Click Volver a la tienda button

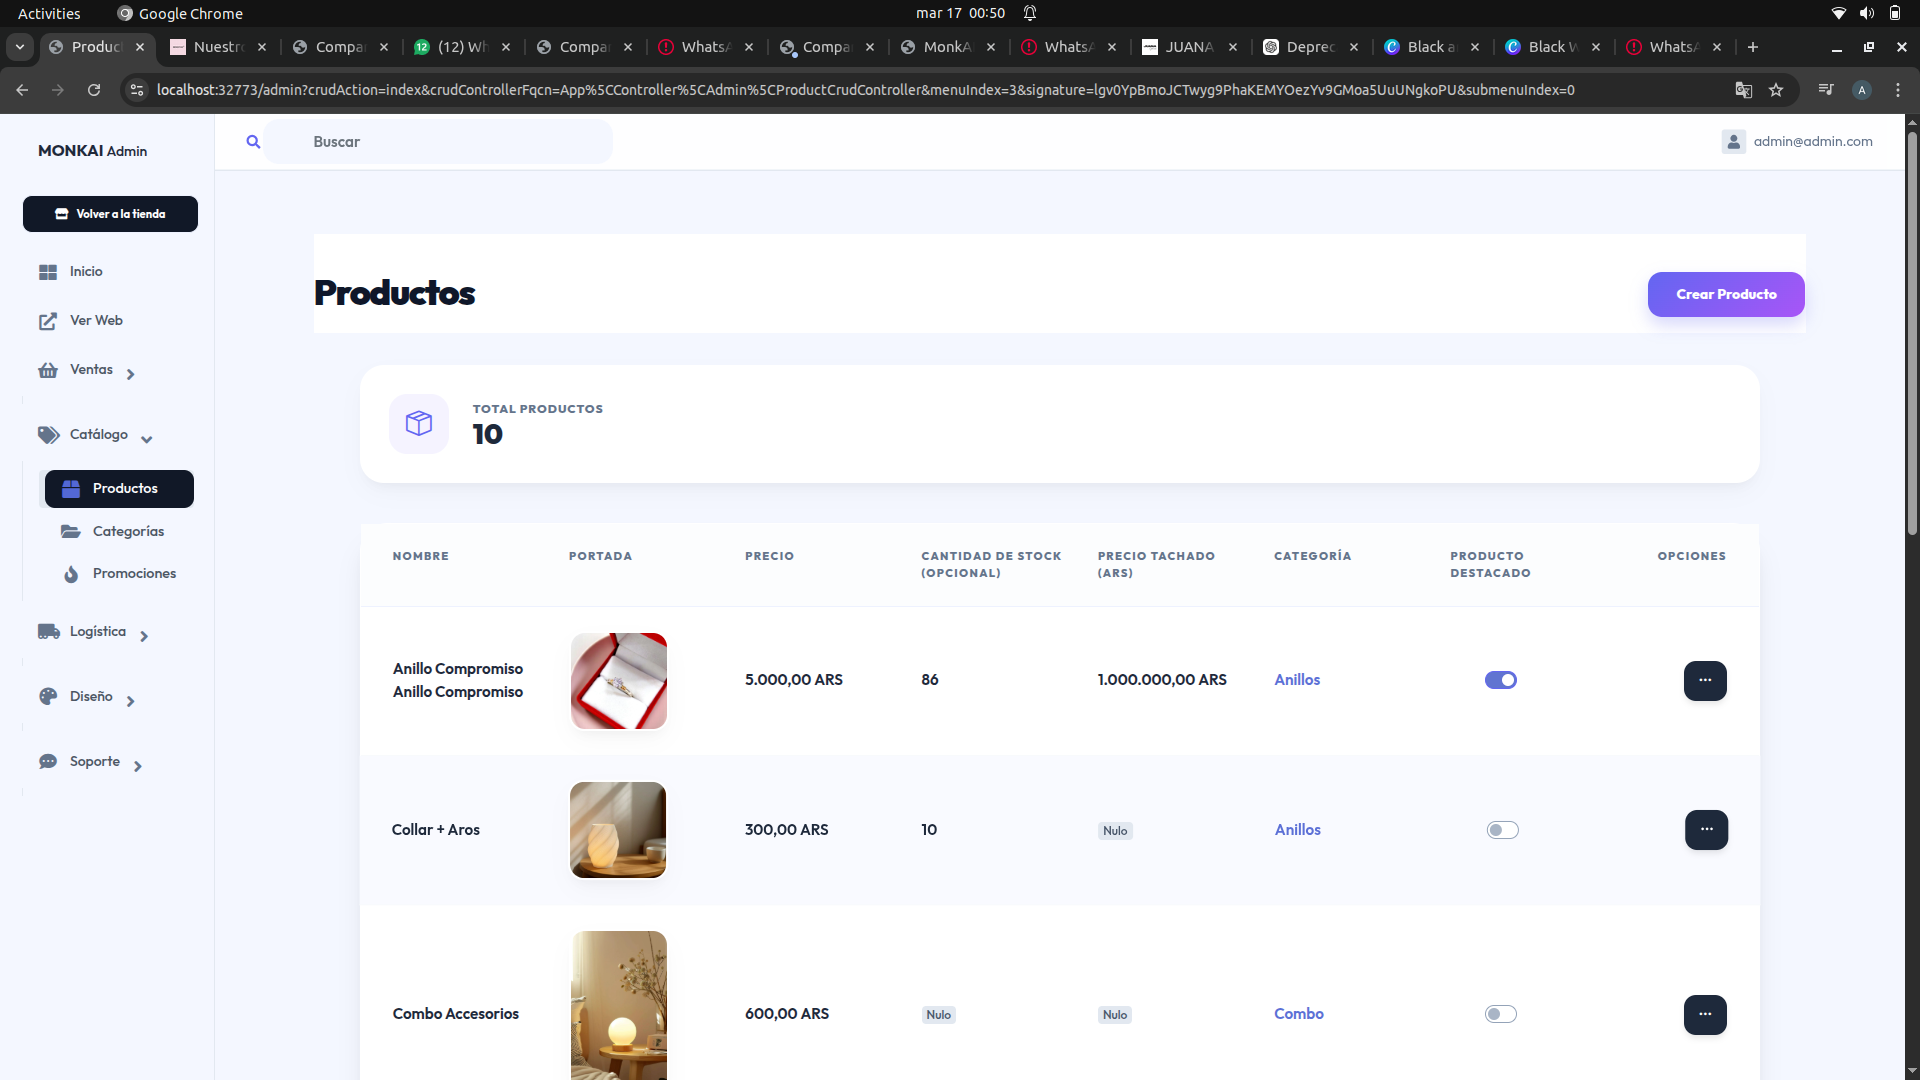click(x=110, y=214)
